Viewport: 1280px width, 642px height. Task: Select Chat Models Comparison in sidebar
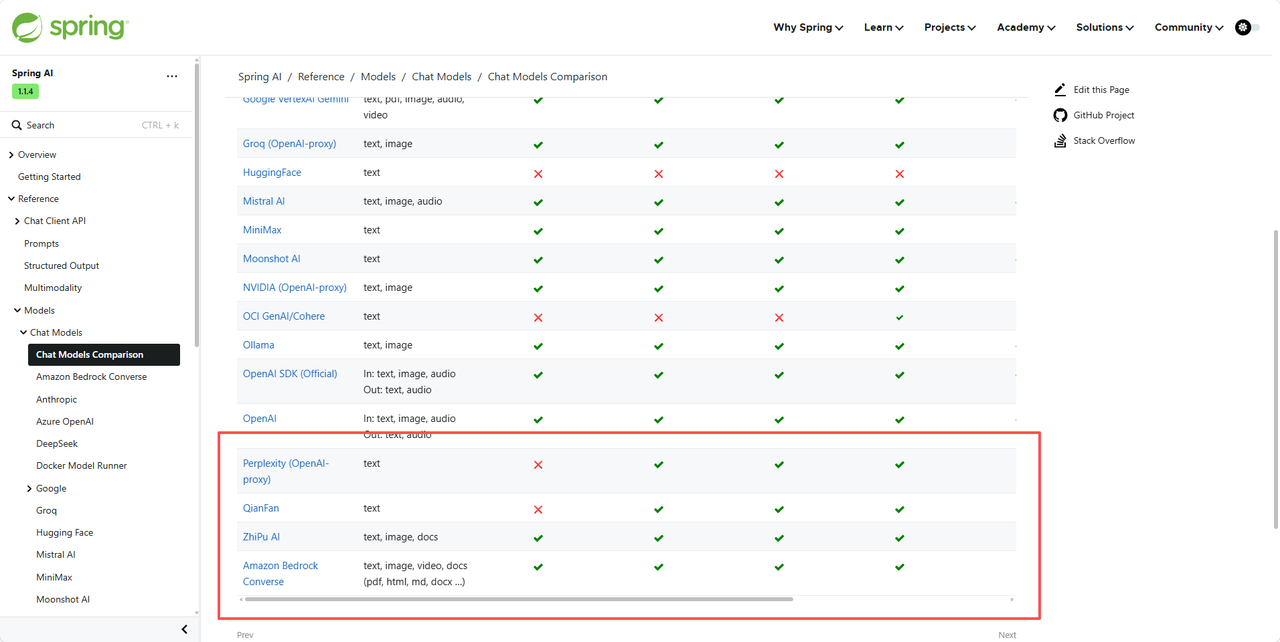pos(104,355)
